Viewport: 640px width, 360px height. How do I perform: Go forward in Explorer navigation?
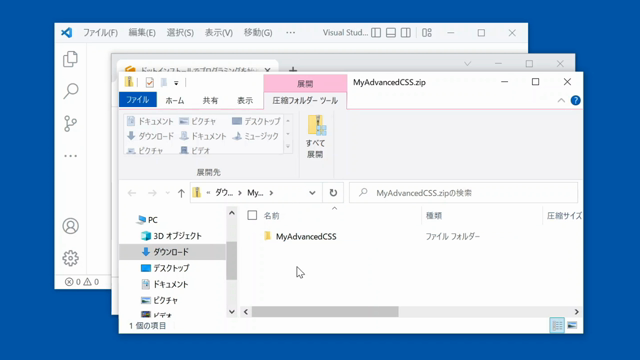[x=152, y=193]
